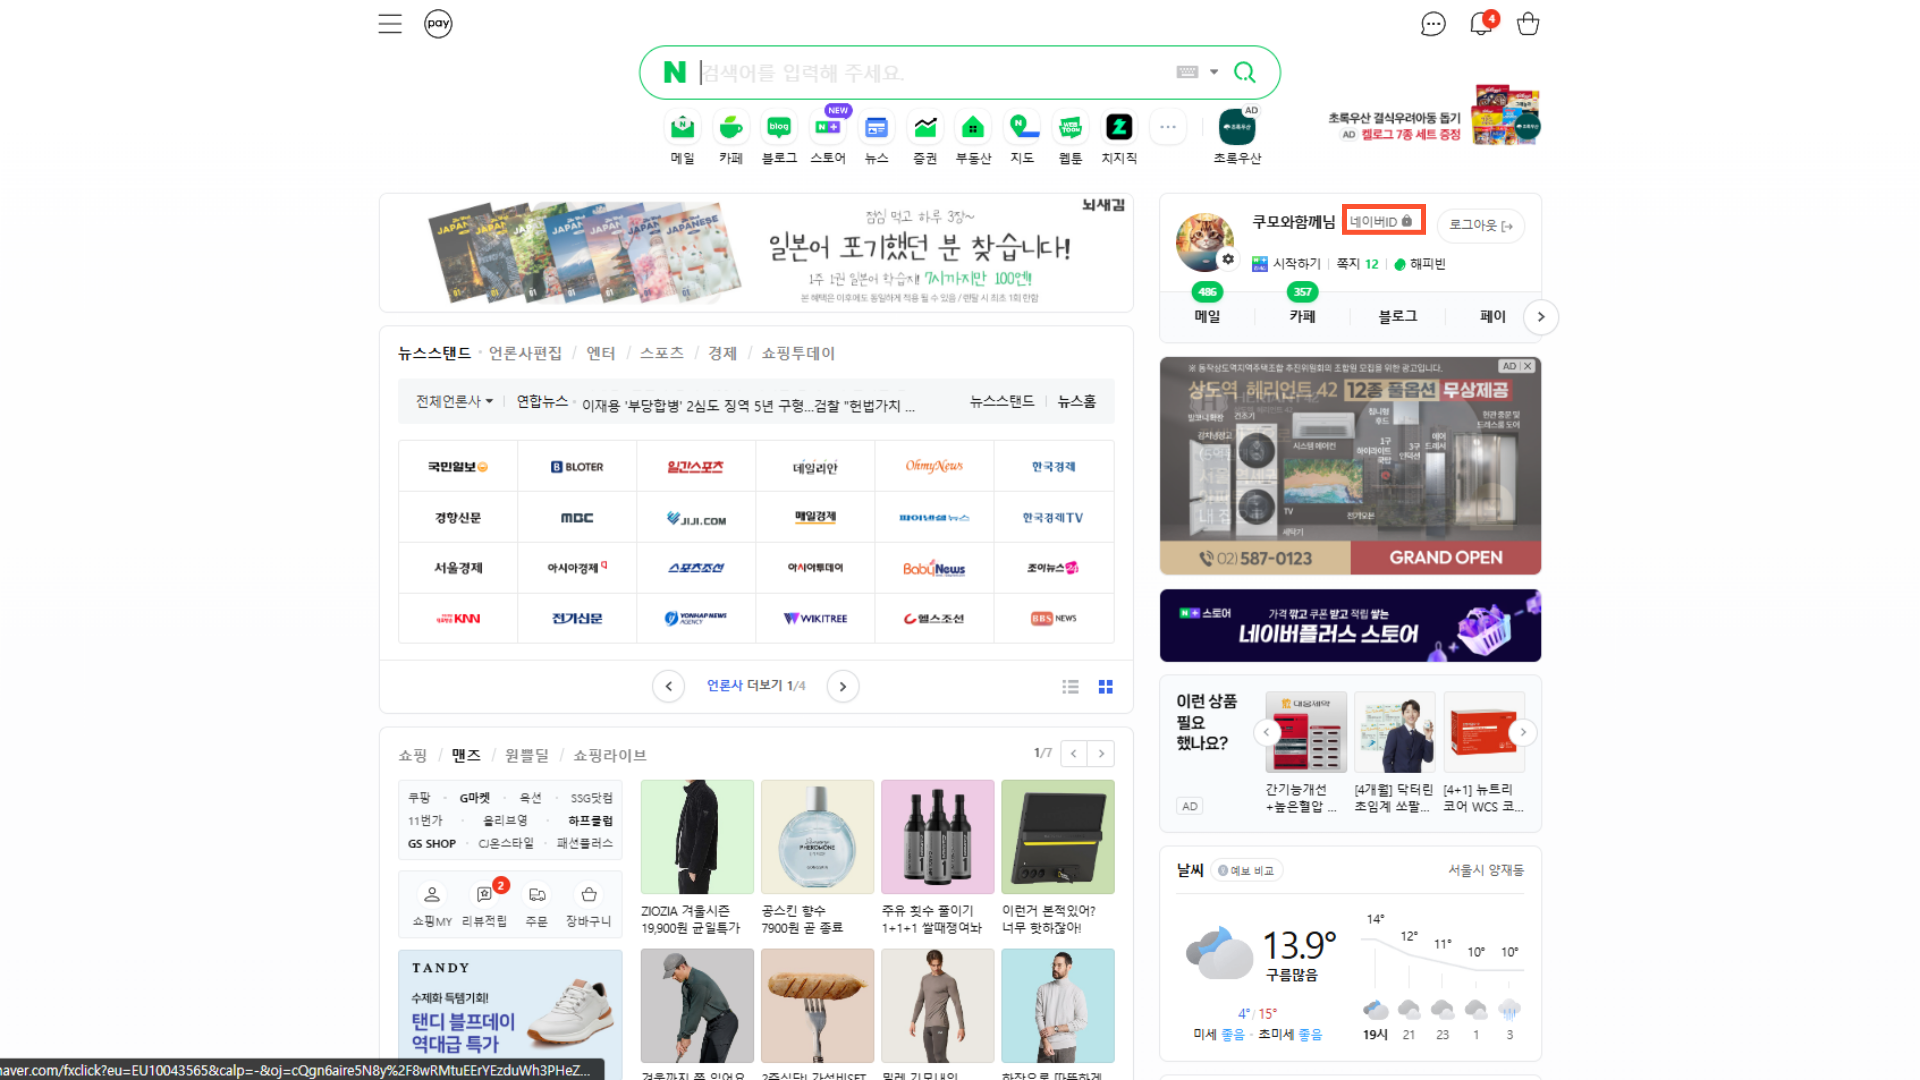
Task: Open the 카페 shortcut icon
Action: (730, 127)
